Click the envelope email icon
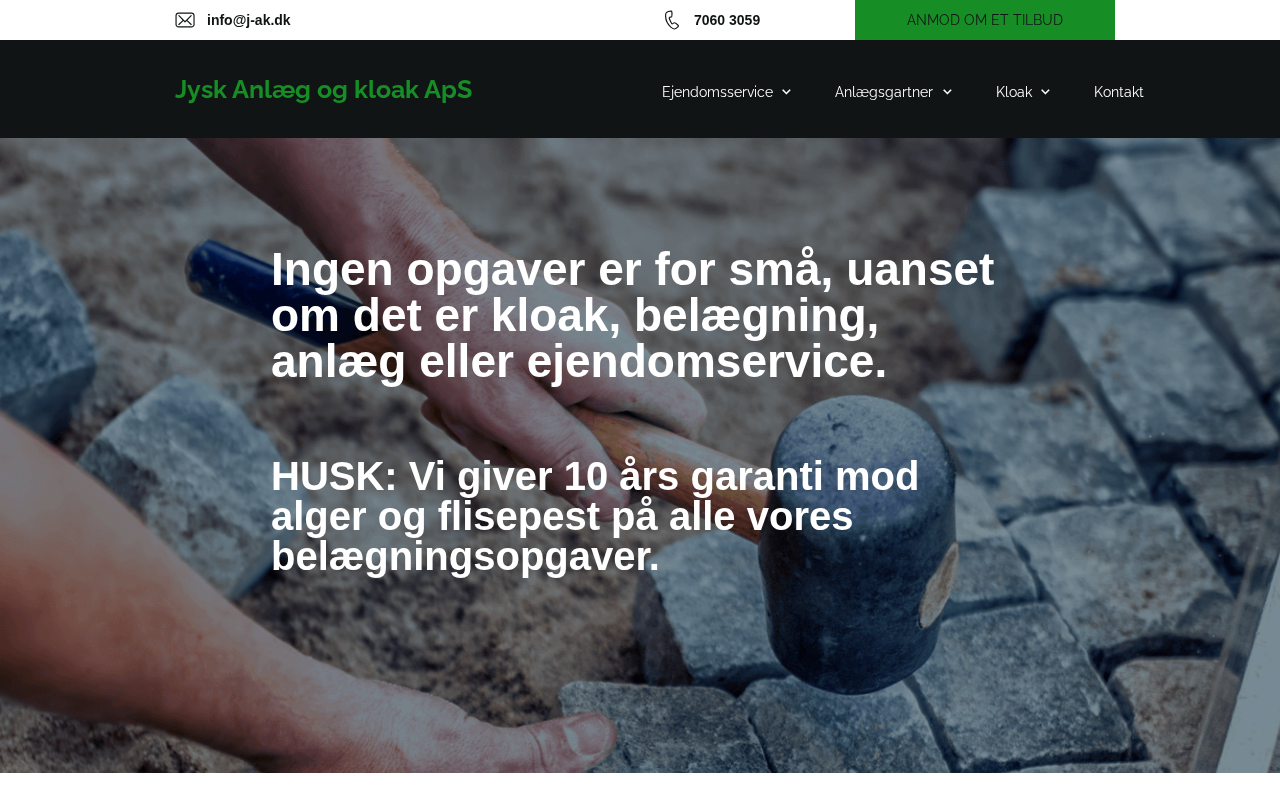This screenshot has height=800, width=1280. 185,20
